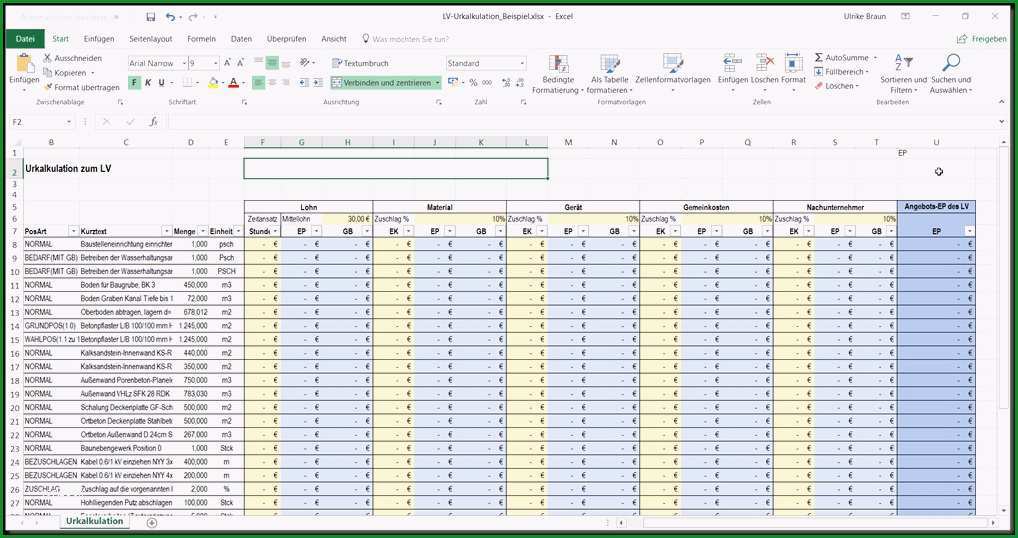Viewport: 1018px width, 538px height.
Task: Click the Freigeben share button
Action: pos(981,39)
